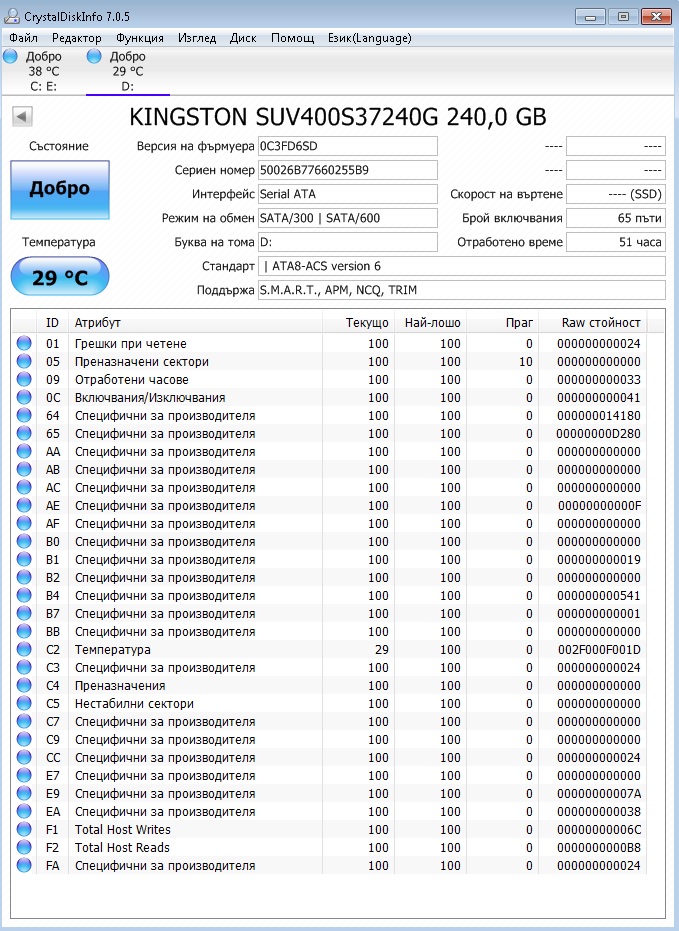Viewport: 679px width, 931px height.
Task: Click raw value 0000000000B8
Action: click(599, 847)
